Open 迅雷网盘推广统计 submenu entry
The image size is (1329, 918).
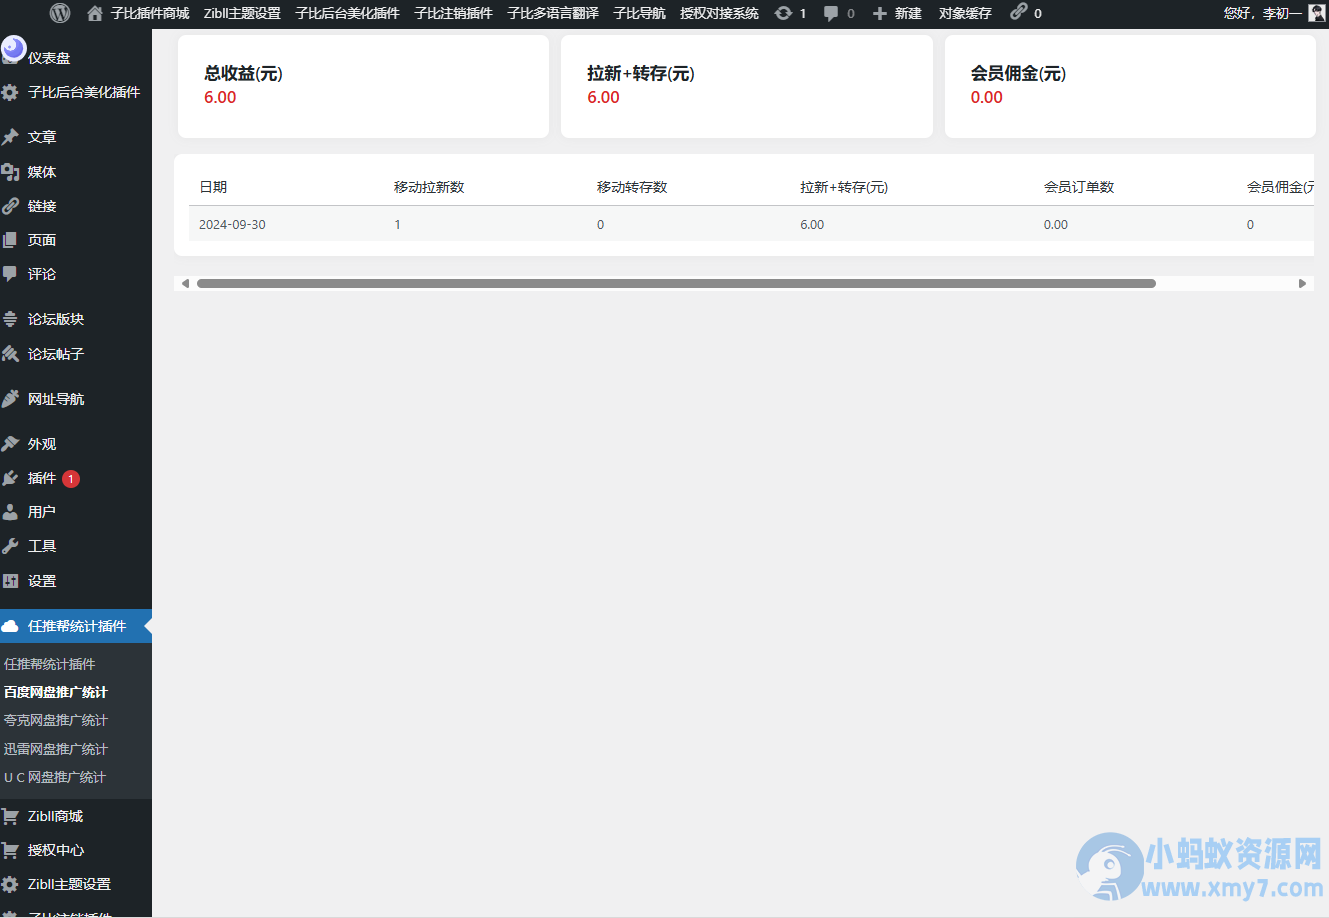56,749
